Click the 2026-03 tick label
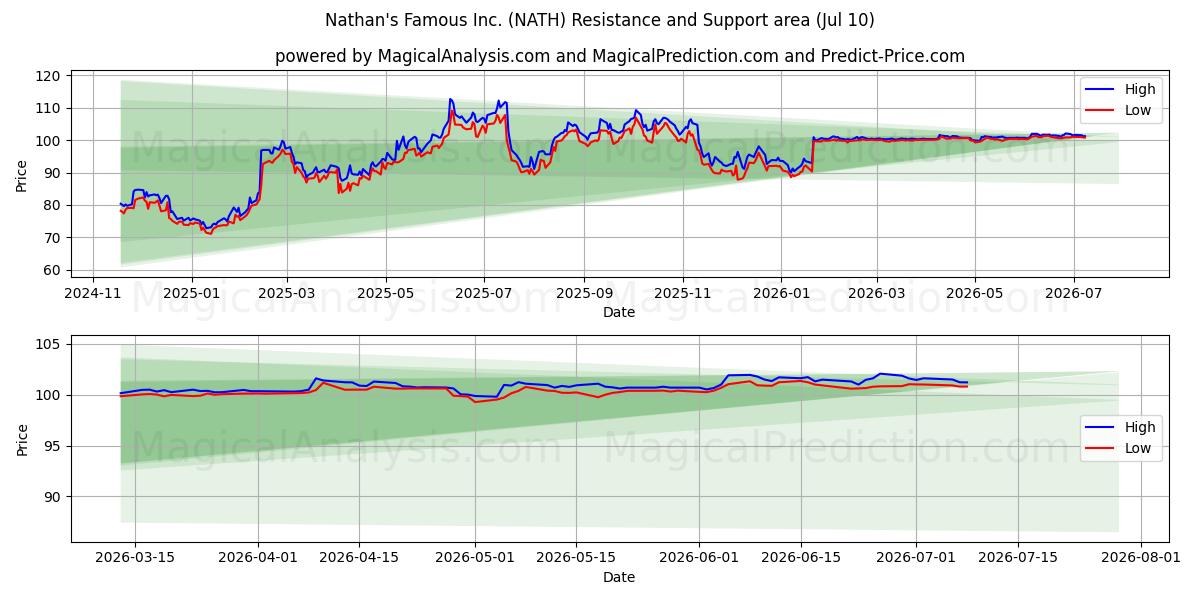 876,294
